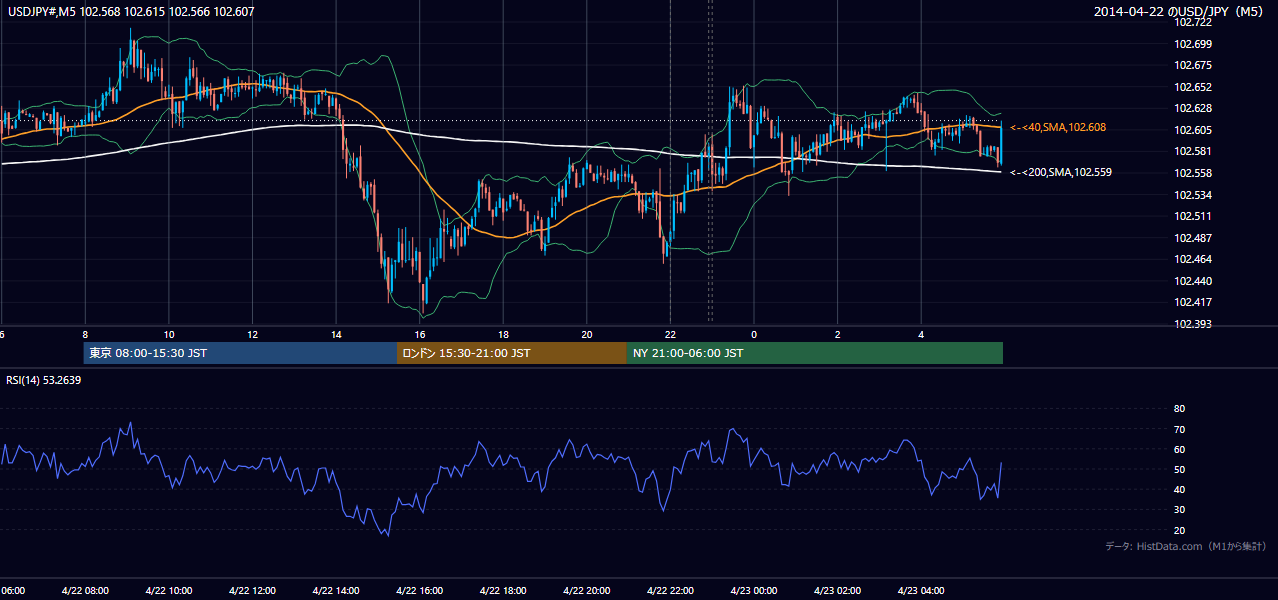This screenshot has height=600, width=1278.
Task: Click the 40 SMA 102.608 orange label
Action: click(1057, 128)
